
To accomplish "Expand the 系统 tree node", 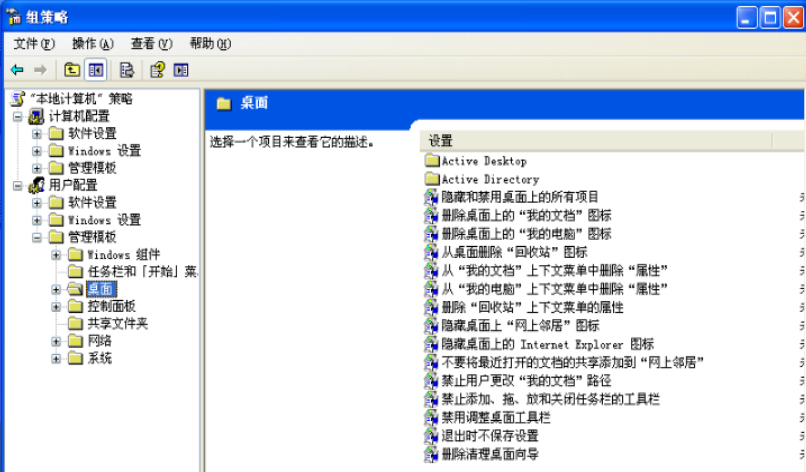I will [57, 359].
